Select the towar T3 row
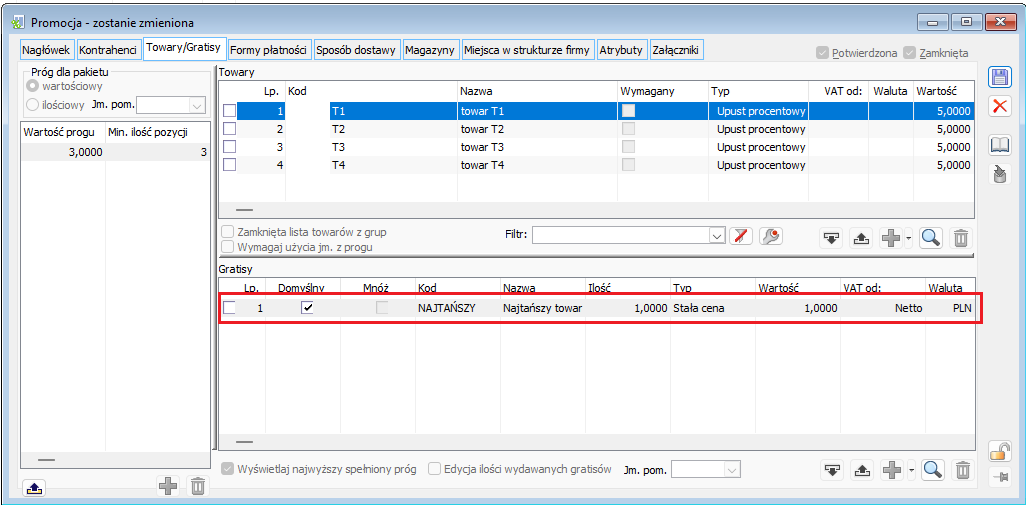The image size is (1026, 505). tap(482, 147)
